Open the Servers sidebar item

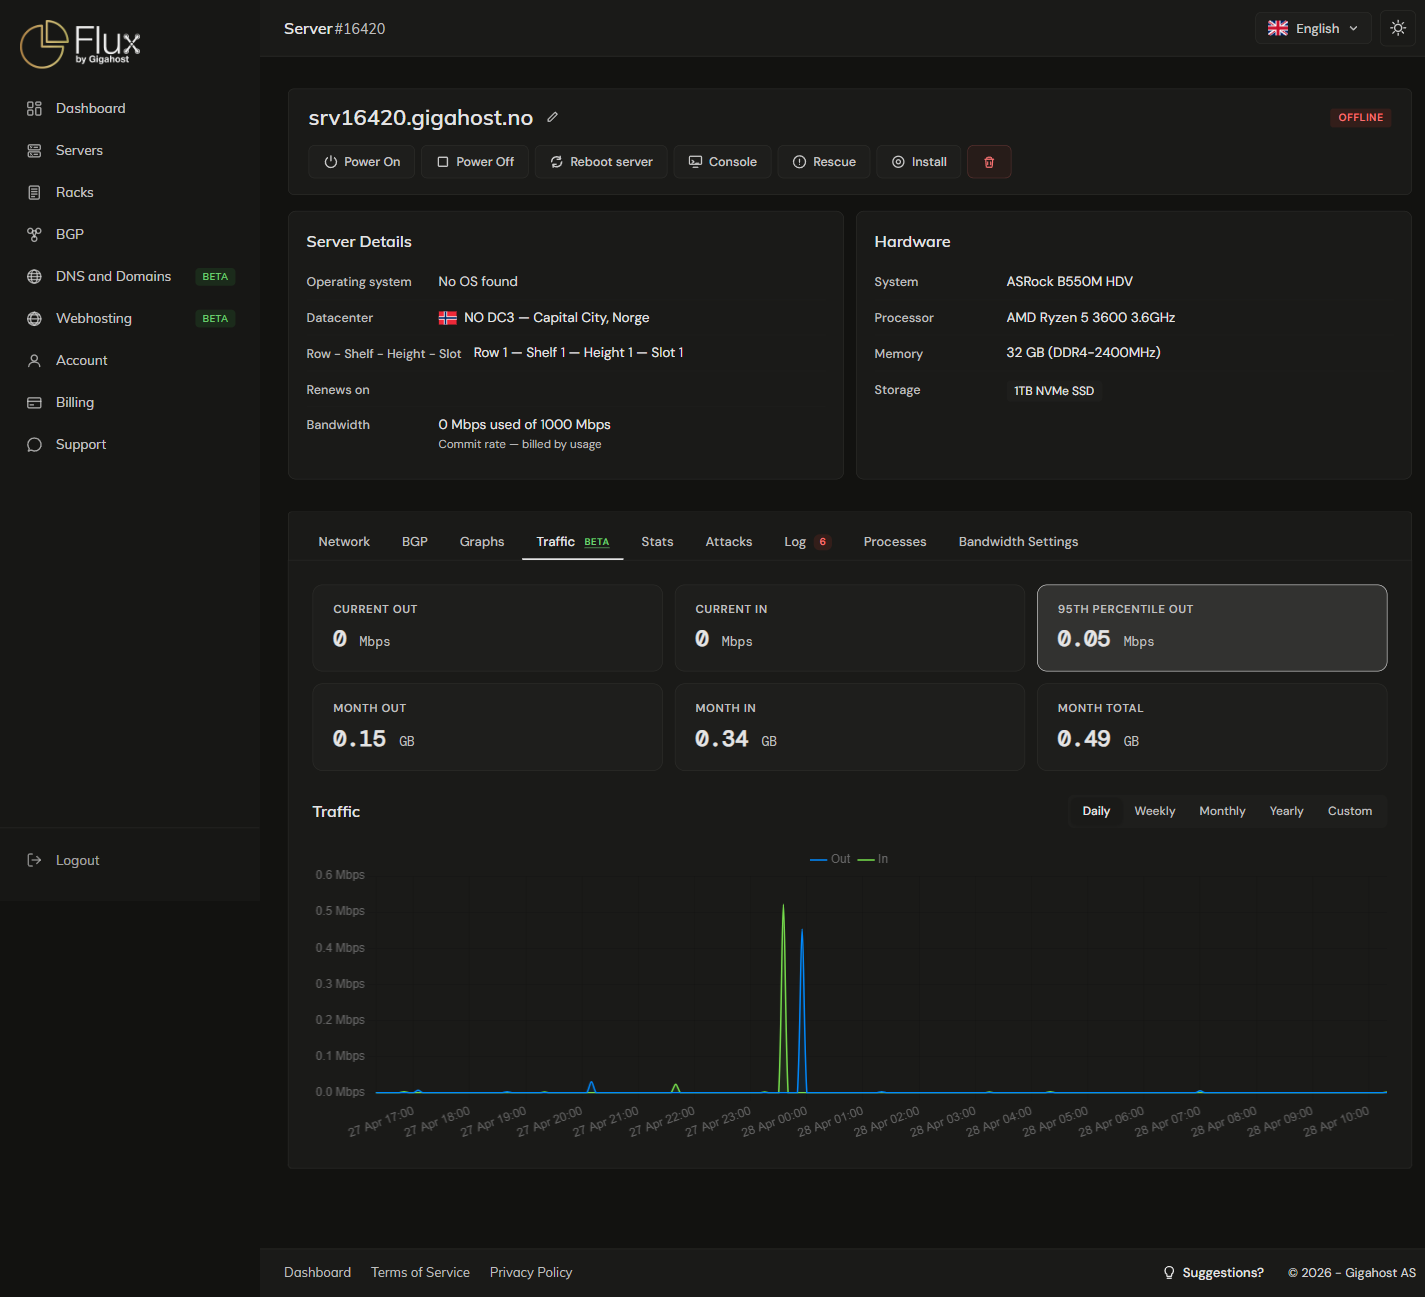point(79,150)
